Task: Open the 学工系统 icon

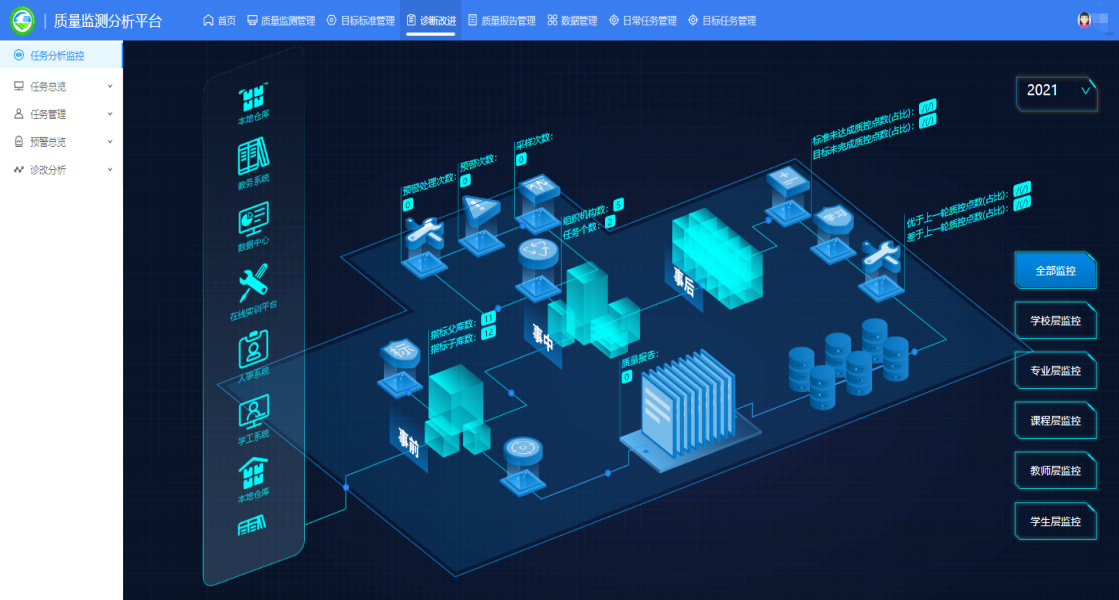Action: click(x=253, y=410)
